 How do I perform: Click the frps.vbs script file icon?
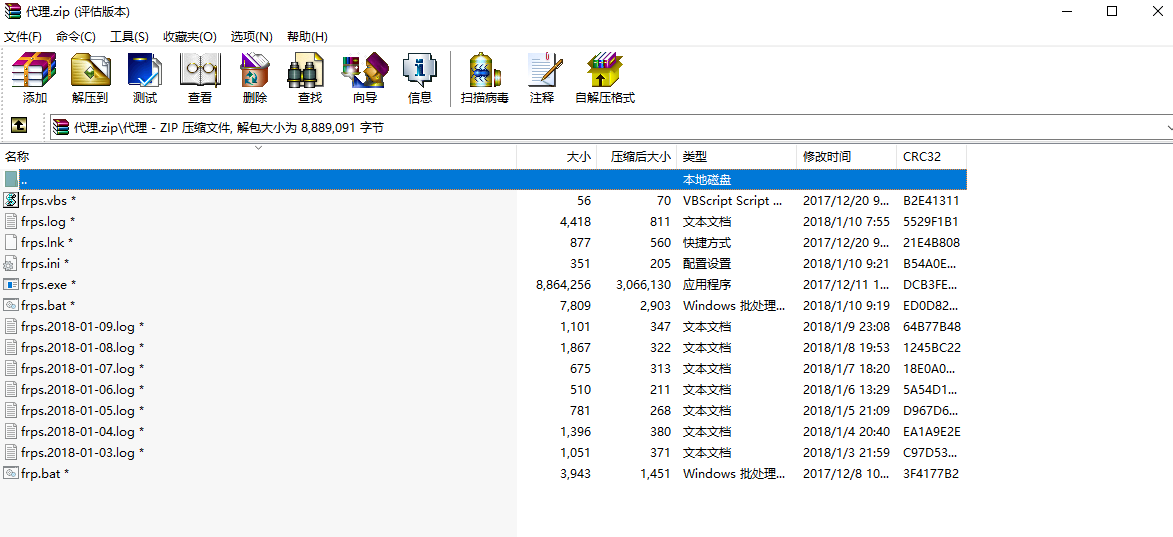point(10,200)
